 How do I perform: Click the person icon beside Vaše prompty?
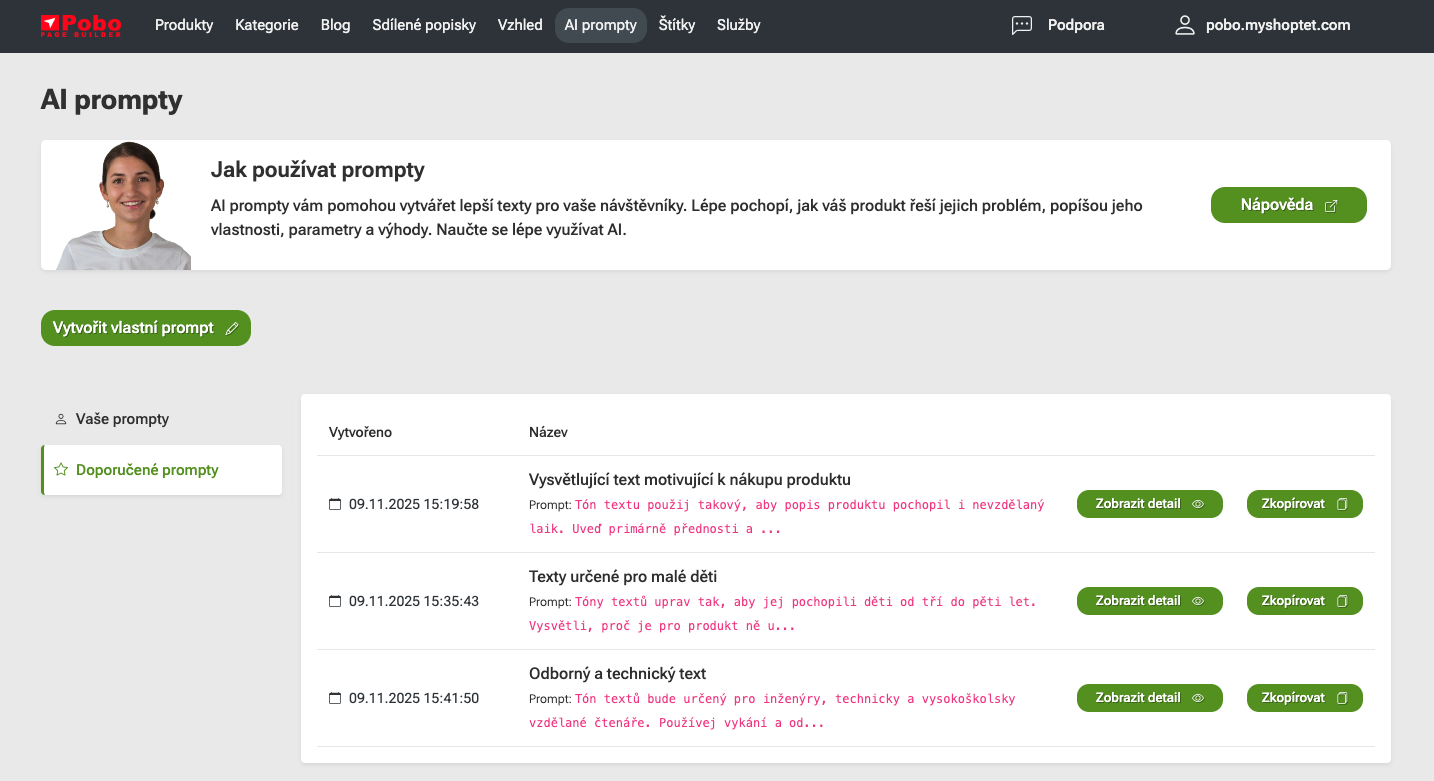click(61, 419)
